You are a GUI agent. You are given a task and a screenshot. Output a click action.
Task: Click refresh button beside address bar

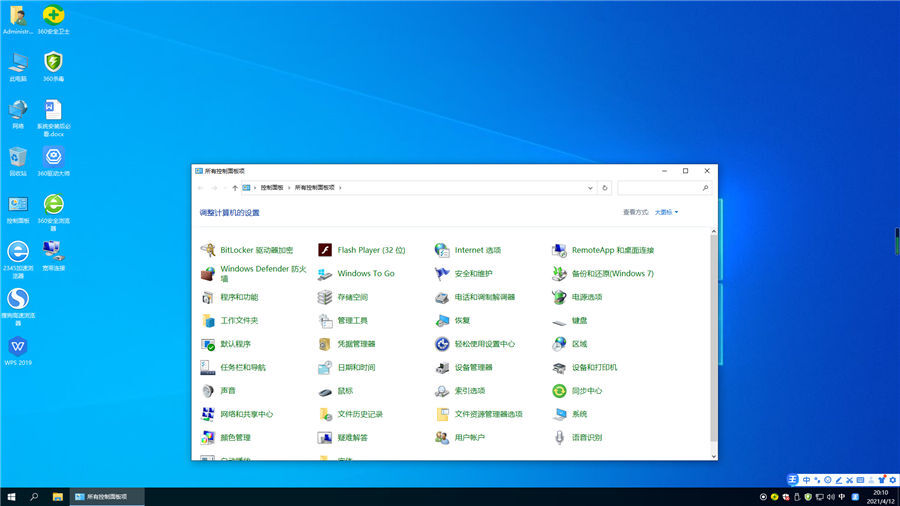pyautogui.click(x=604, y=187)
